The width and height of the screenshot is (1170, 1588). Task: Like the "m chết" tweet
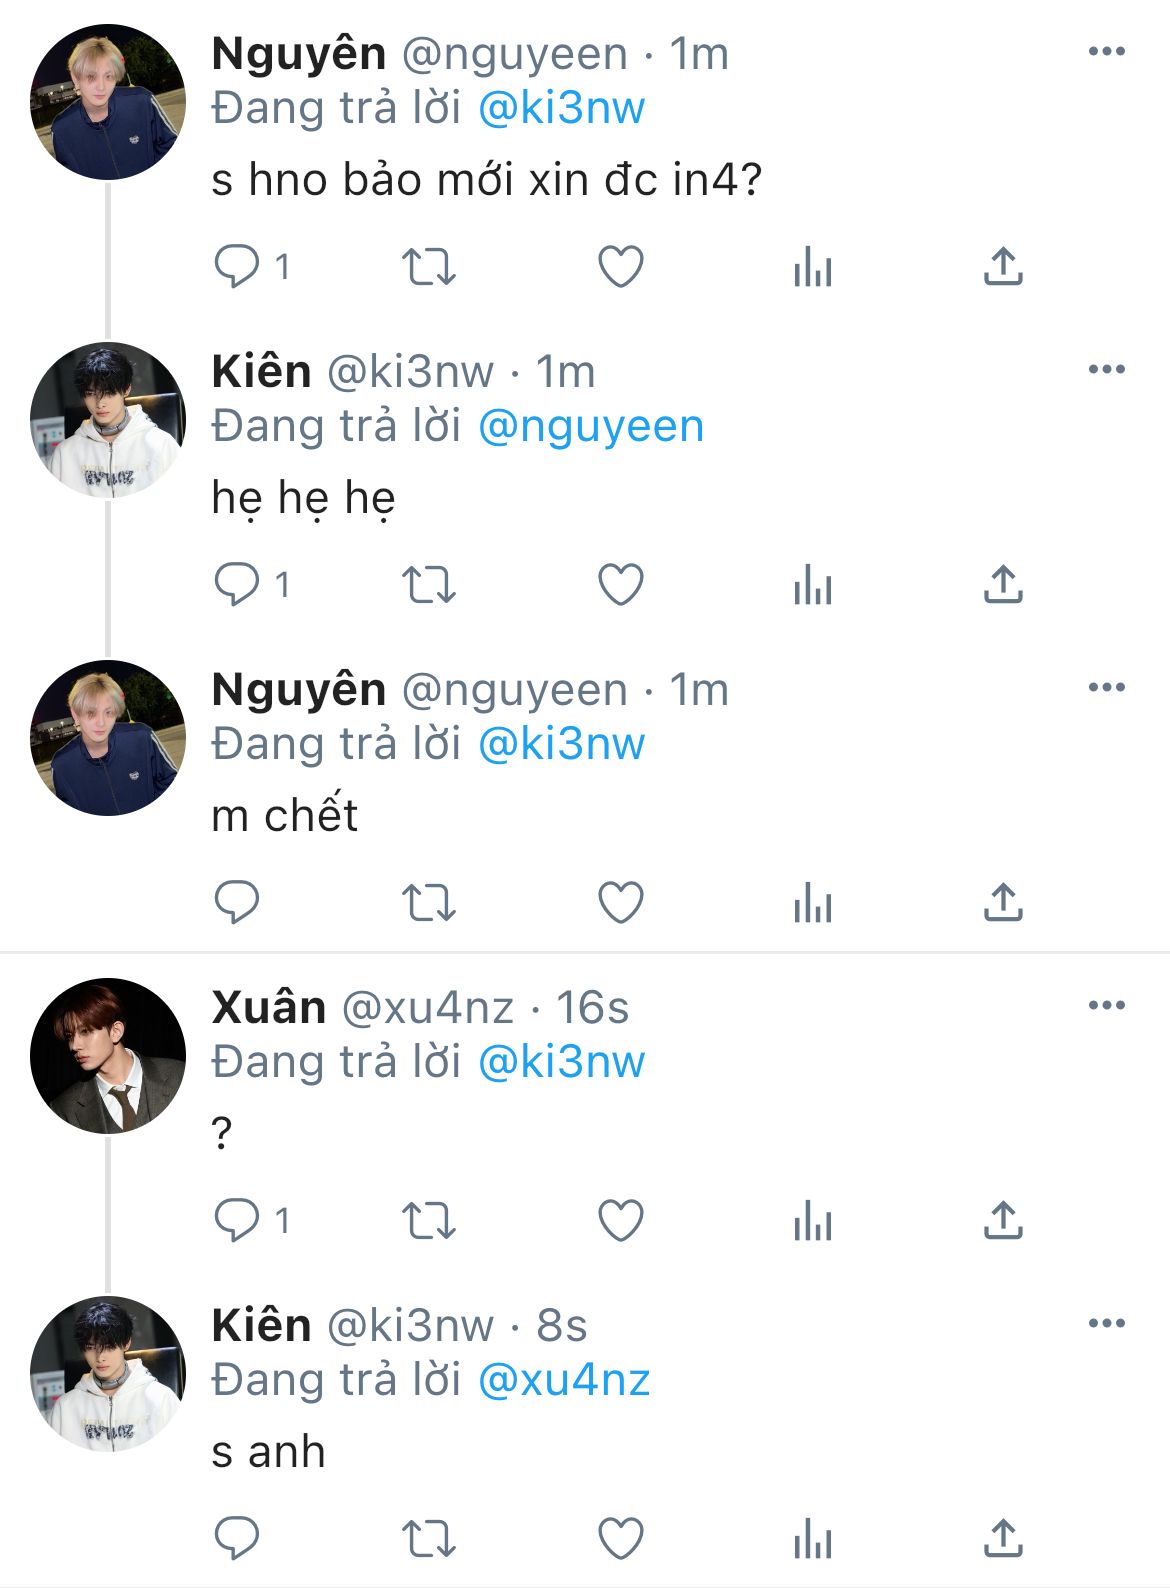(x=620, y=903)
